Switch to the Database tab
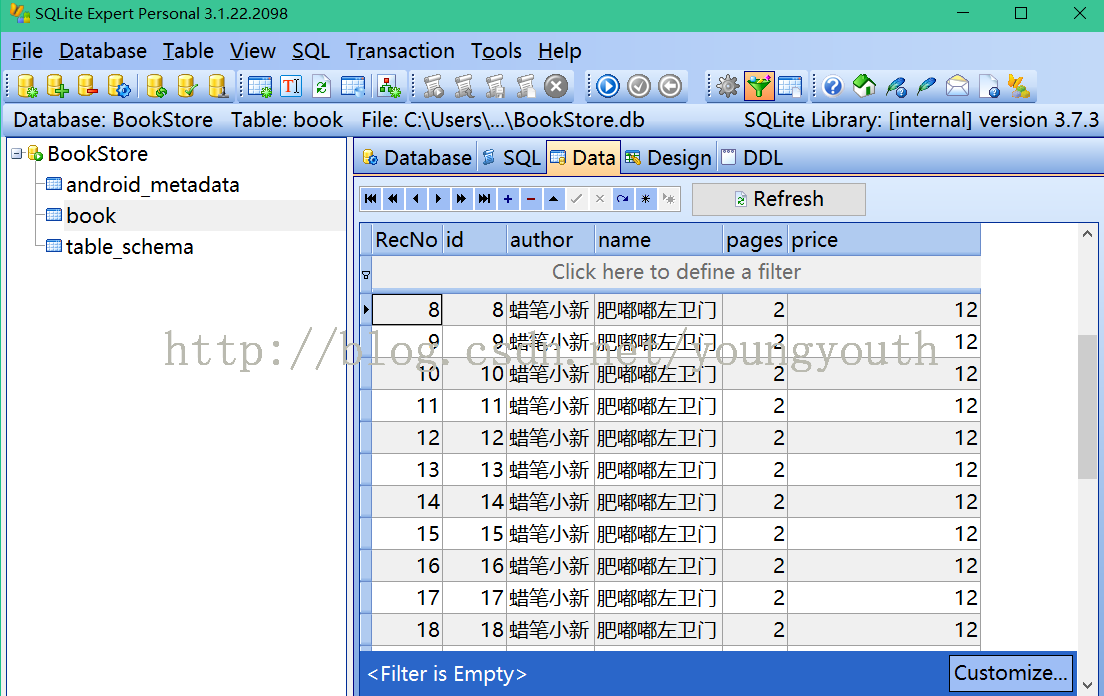Image resolution: width=1104 pixels, height=696 pixels. [417, 158]
